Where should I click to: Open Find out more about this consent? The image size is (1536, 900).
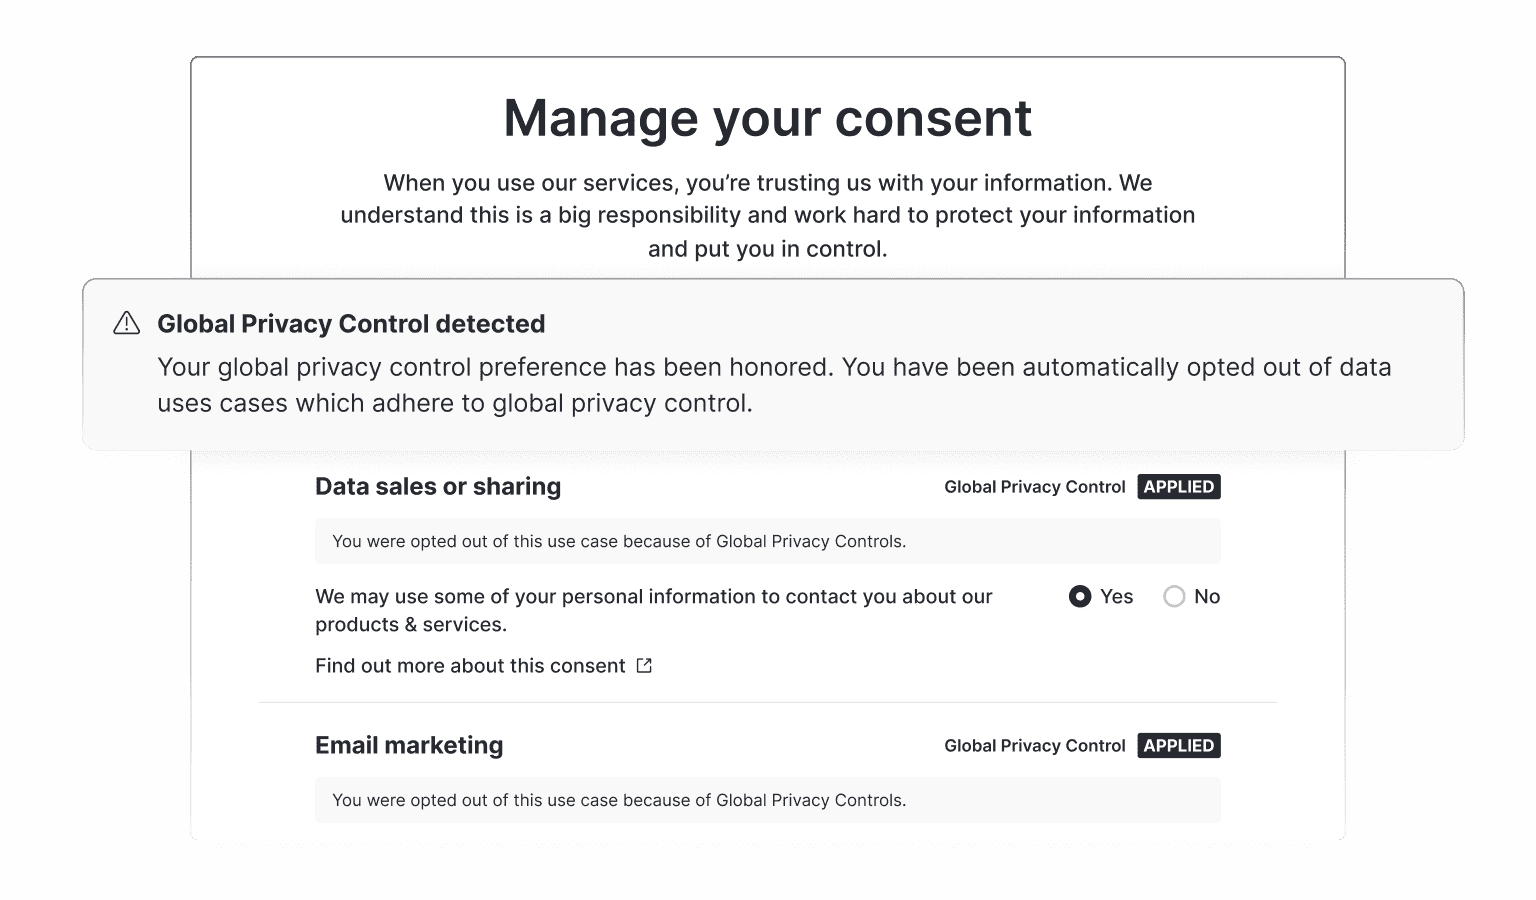point(470,666)
